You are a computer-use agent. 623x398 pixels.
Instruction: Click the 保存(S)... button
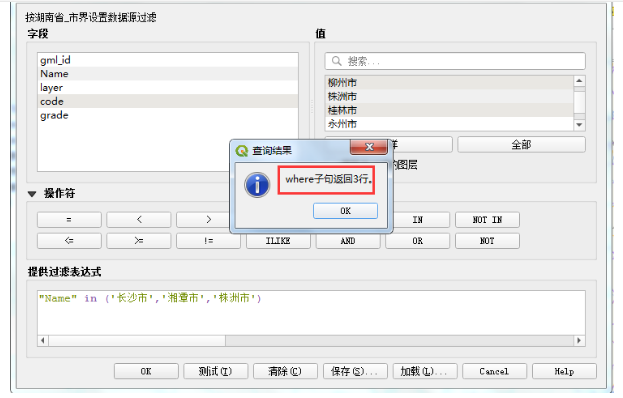355,371
